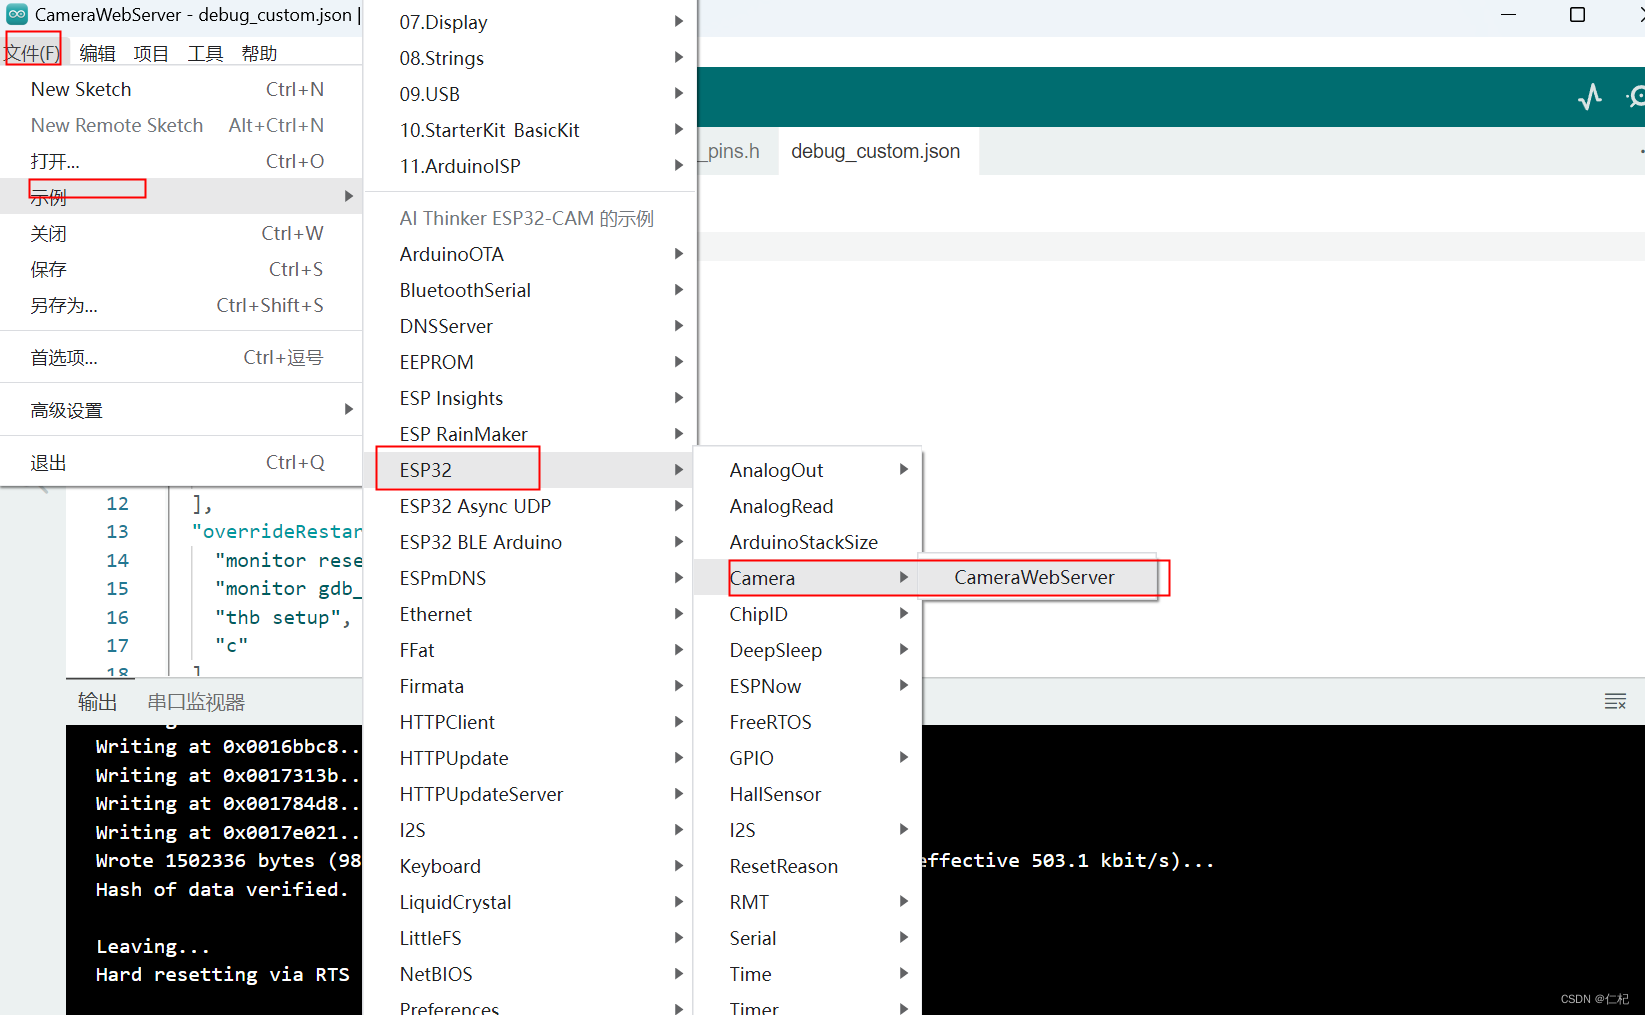
Task: Open Firmata examples submenu
Action: (530, 686)
